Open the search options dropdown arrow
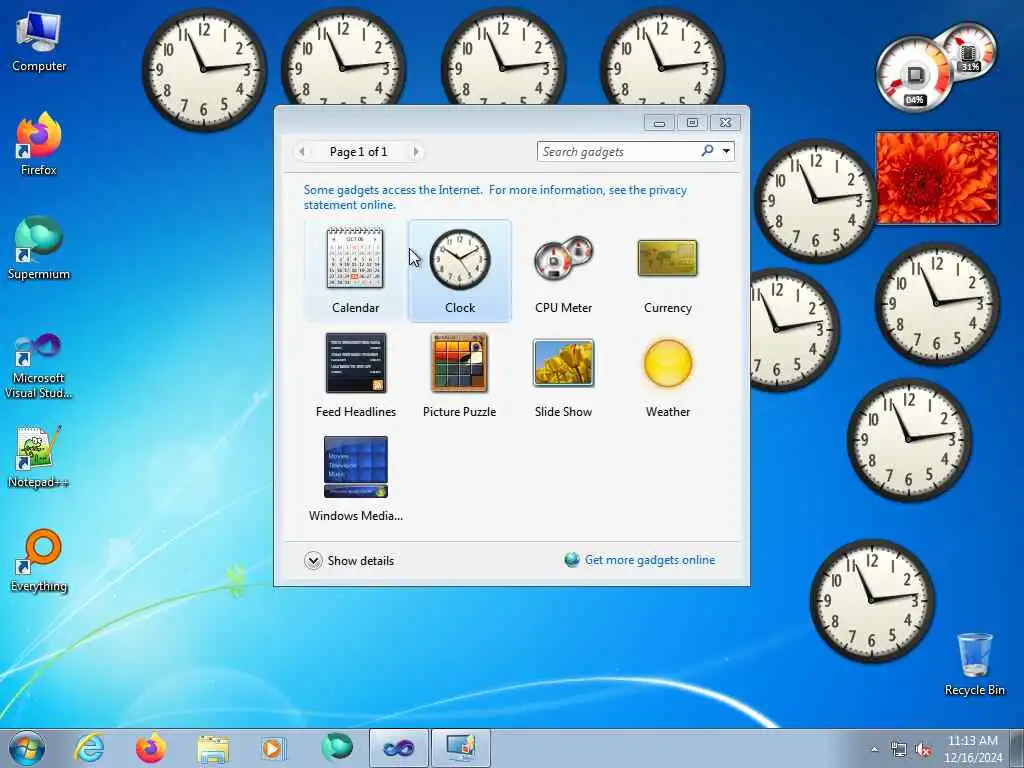The height and width of the screenshot is (768, 1024). 726,152
